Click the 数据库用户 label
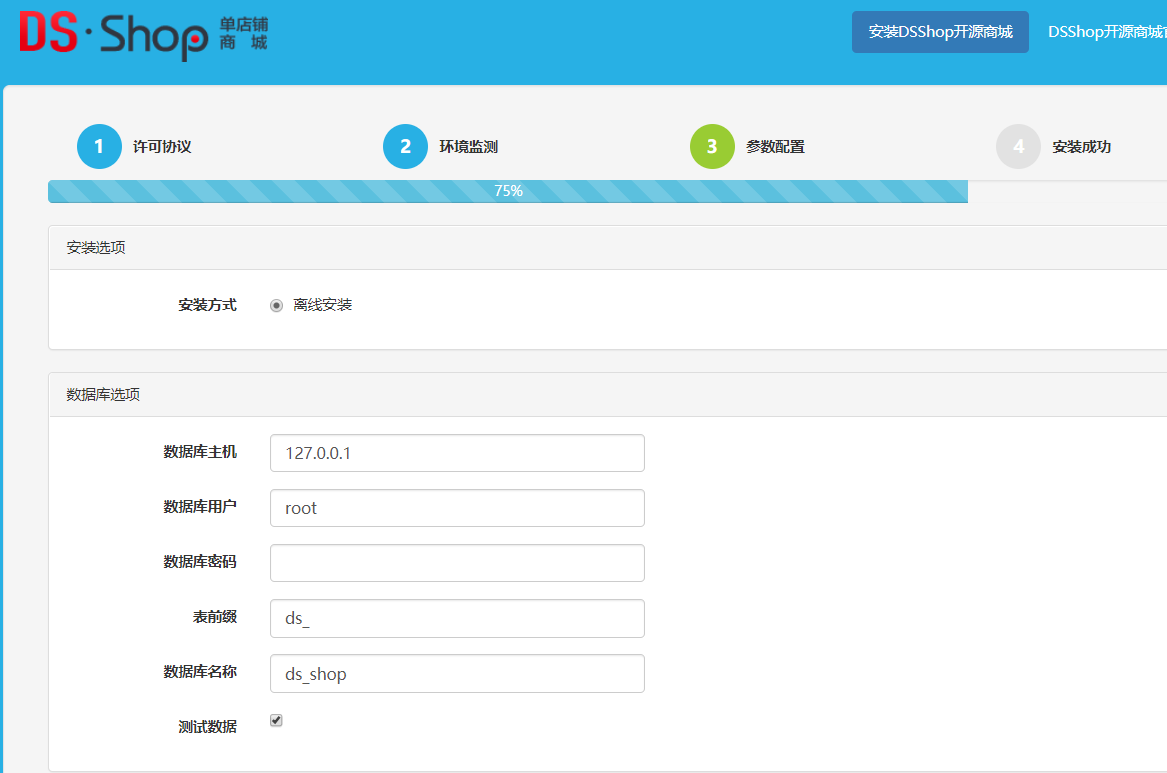Viewport: 1167px width, 773px height. coord(200,507)
